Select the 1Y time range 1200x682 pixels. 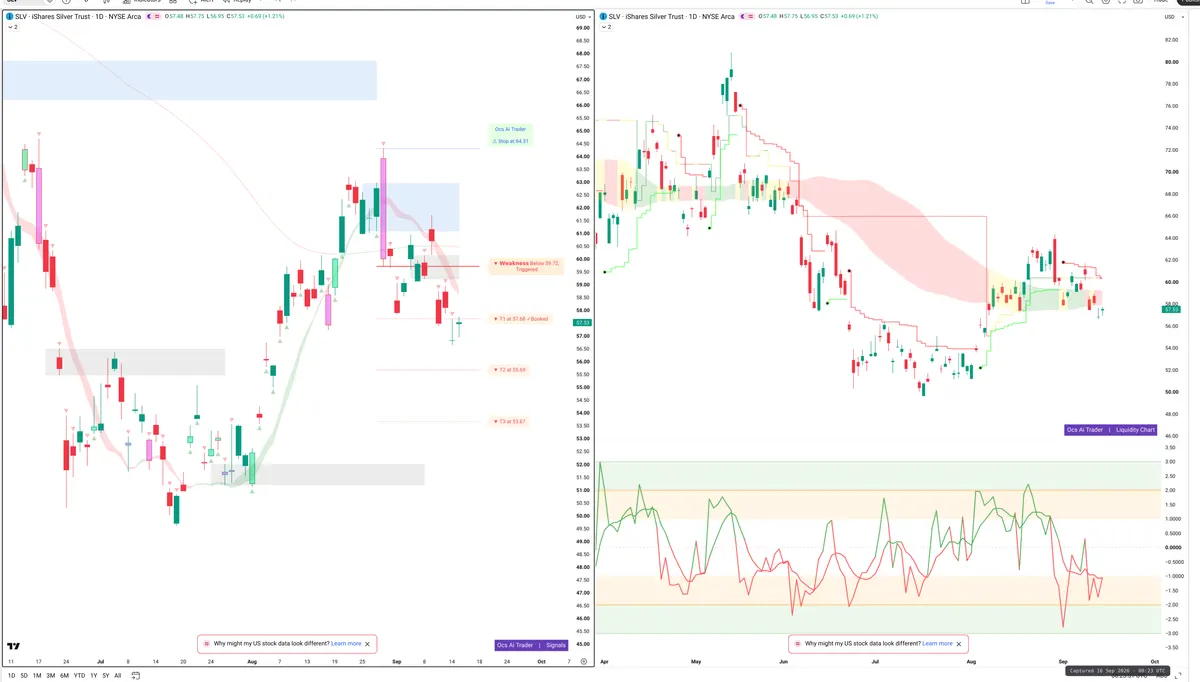[x=94, y=675]
